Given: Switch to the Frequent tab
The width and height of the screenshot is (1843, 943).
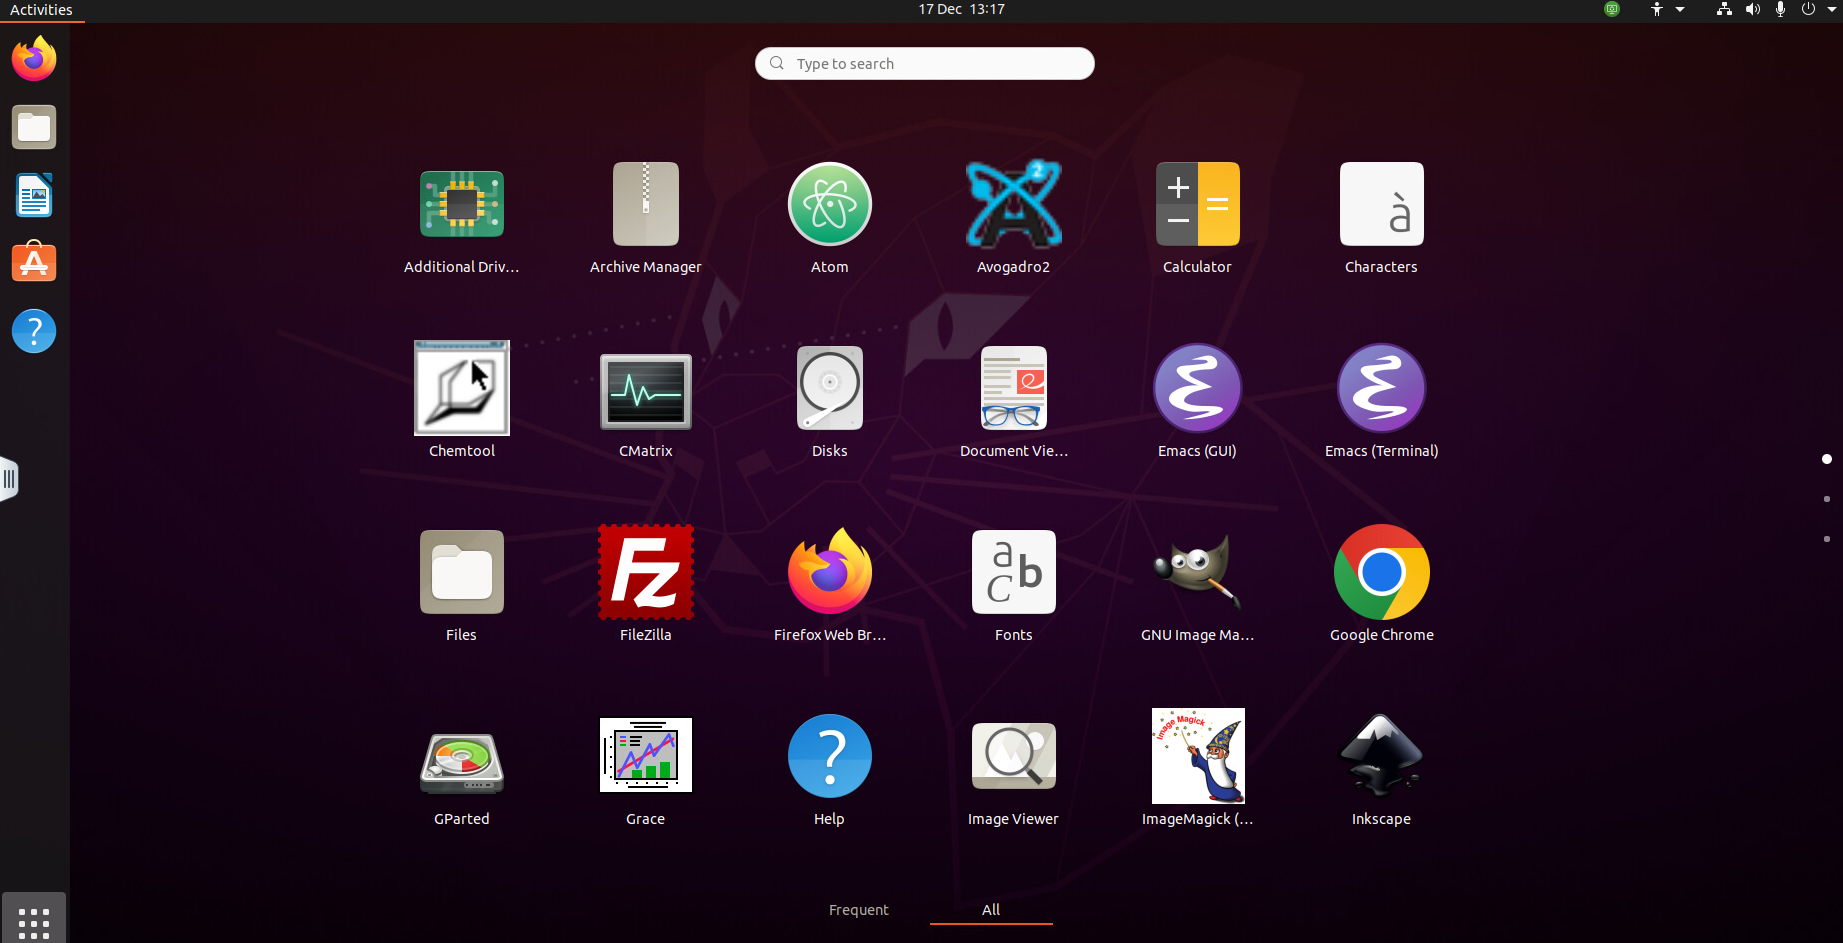Looking at the screenshot, I should point(858,909).
